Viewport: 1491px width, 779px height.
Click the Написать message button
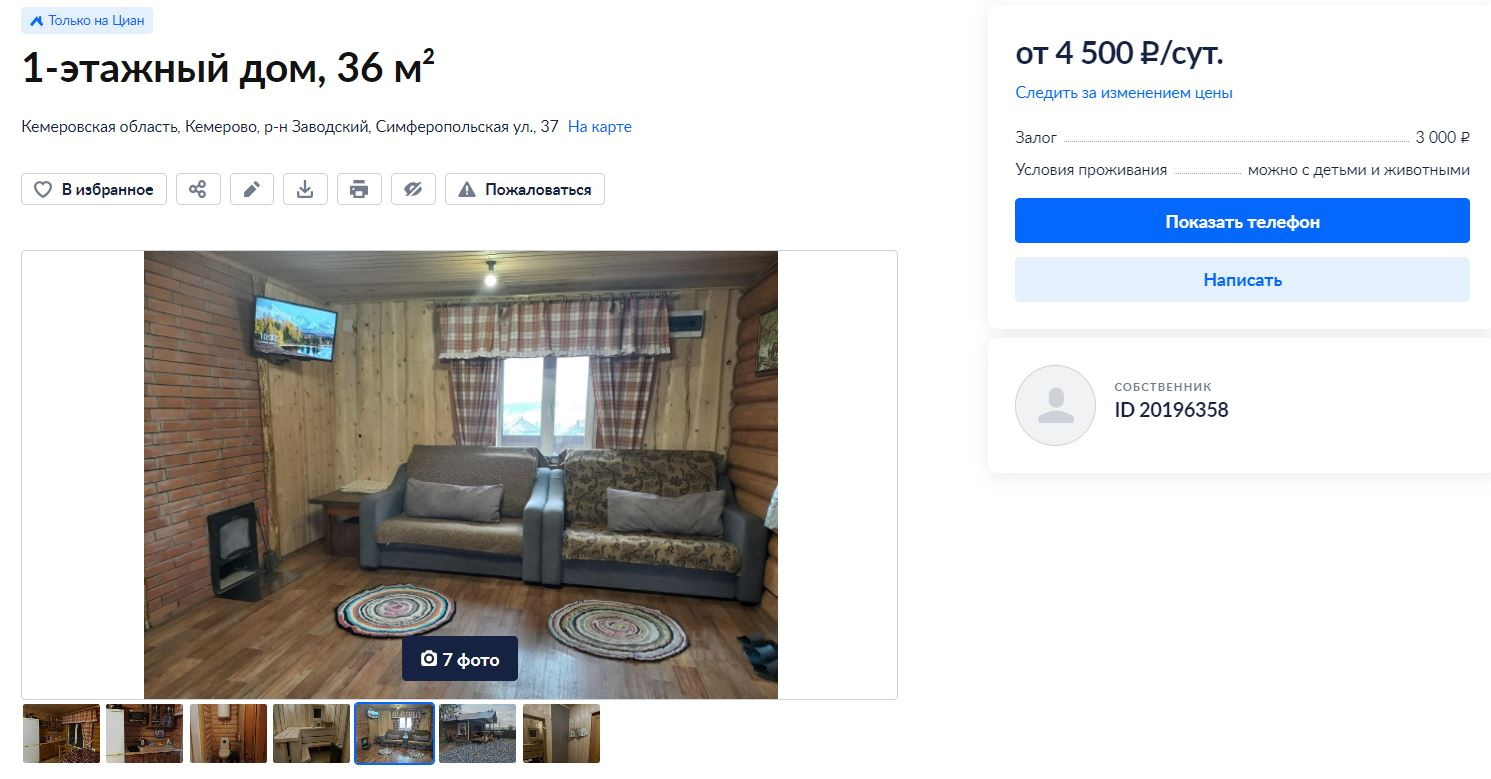pyautogui.click(x=1242, y=280)
